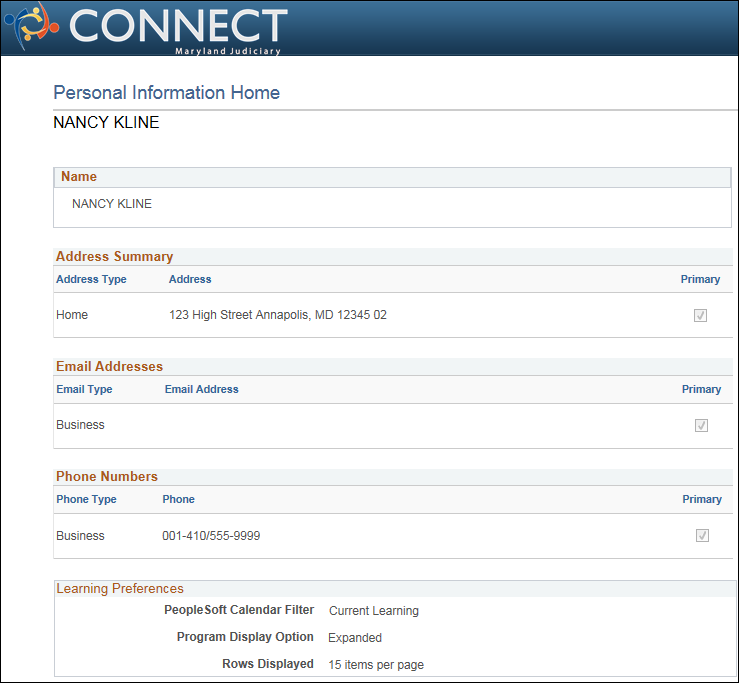The image size is (739, 683).
Task: Click the Learning Preferences section heading
Action: [x=120, y=588]
